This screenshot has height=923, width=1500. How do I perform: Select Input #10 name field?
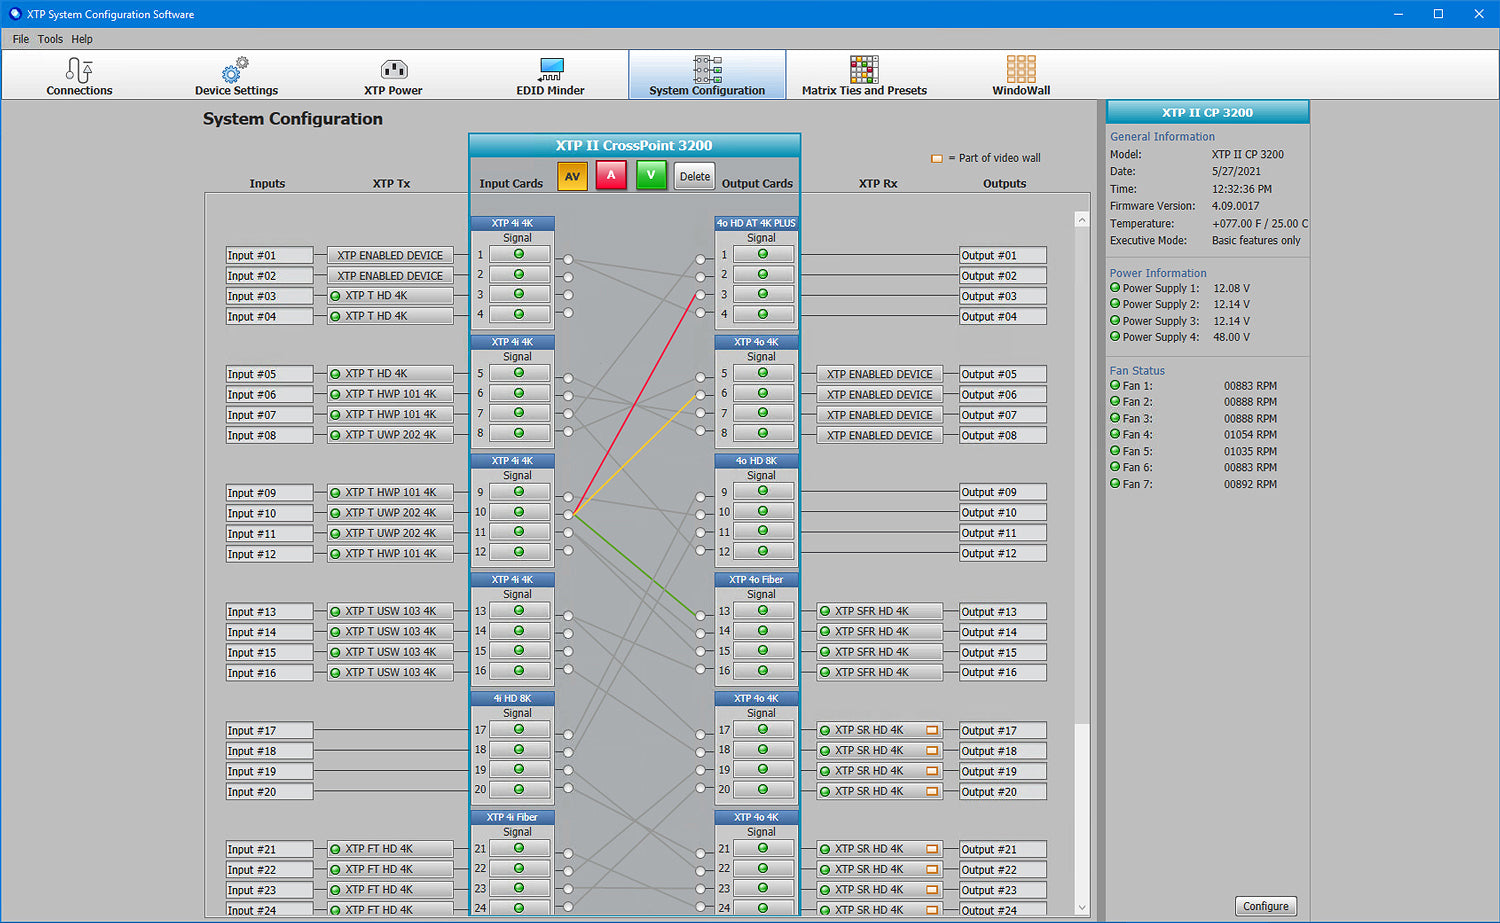pos(269,513)
